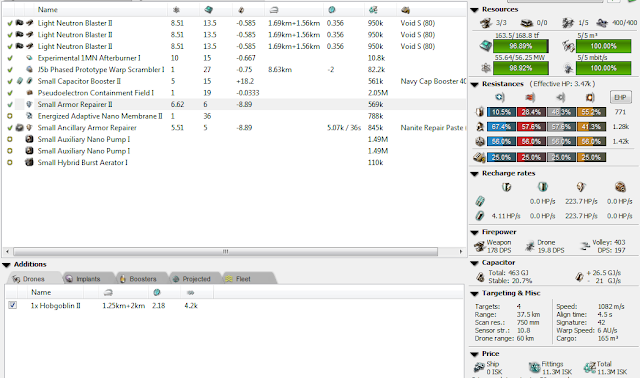This screenshot has height=378, width=640.
Task: Select the Small Auxiliary Nano Pump I first row
Action: (233, 139)
